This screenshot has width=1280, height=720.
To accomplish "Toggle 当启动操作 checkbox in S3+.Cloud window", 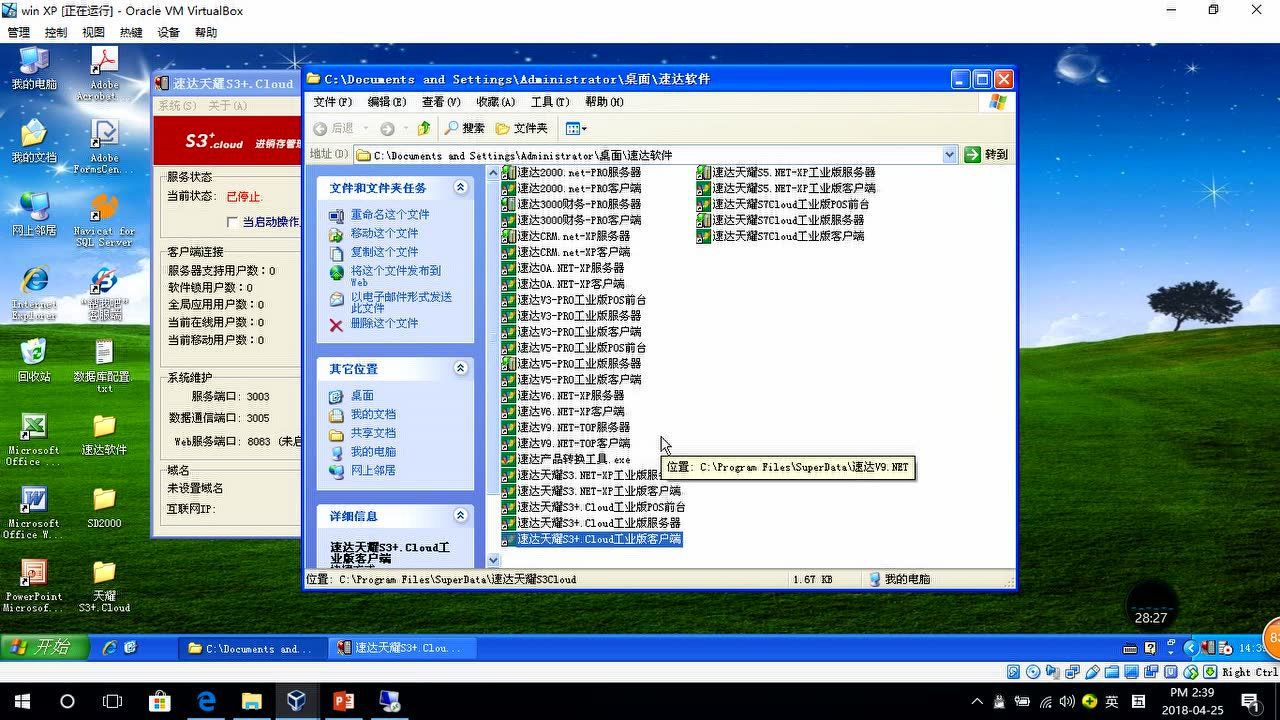I will 232,222.
